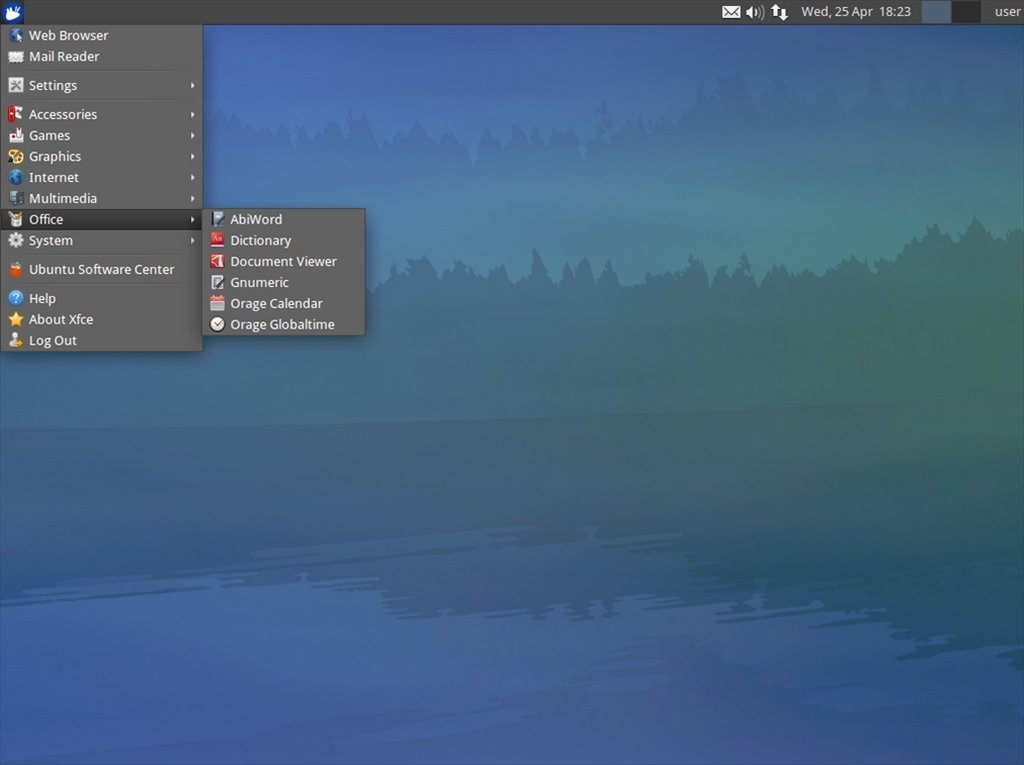The width and height of the screenshot is (1024, 765).
Task: Open Mail Reader menu entry
Action: pyautogui.click(x=101, y=57)
